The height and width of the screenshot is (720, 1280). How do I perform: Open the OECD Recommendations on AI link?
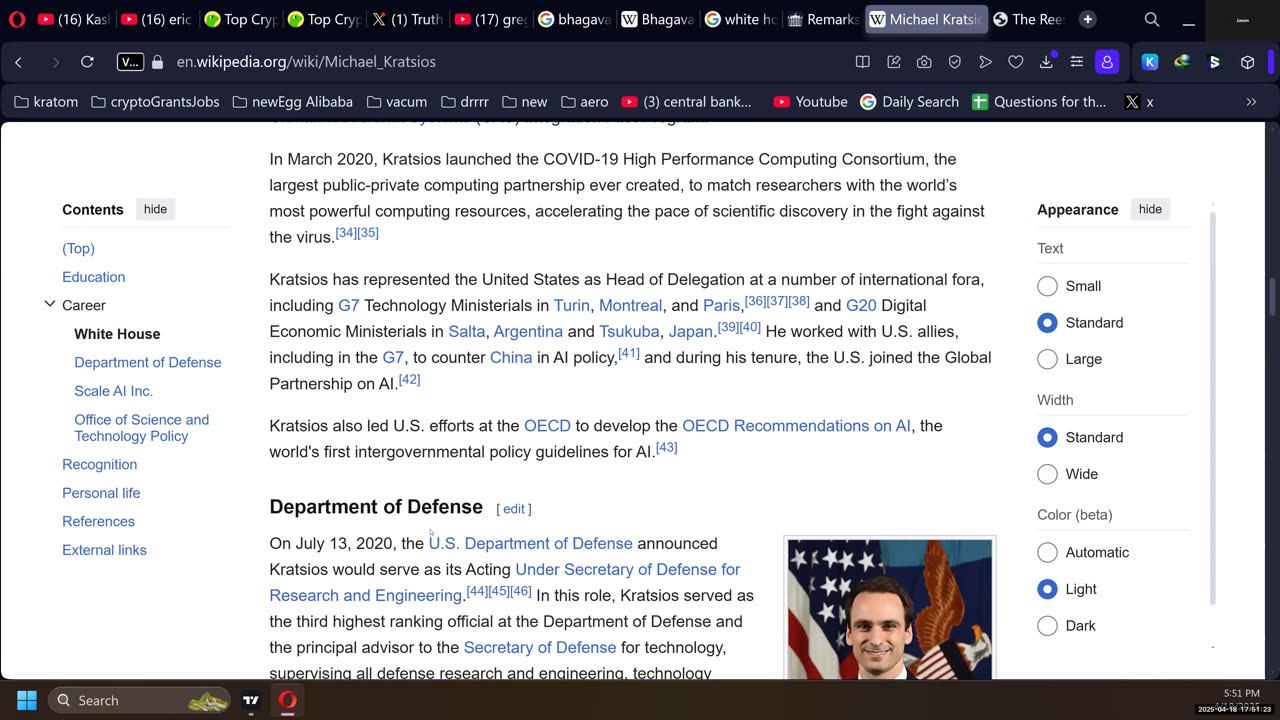click(796, 426)
